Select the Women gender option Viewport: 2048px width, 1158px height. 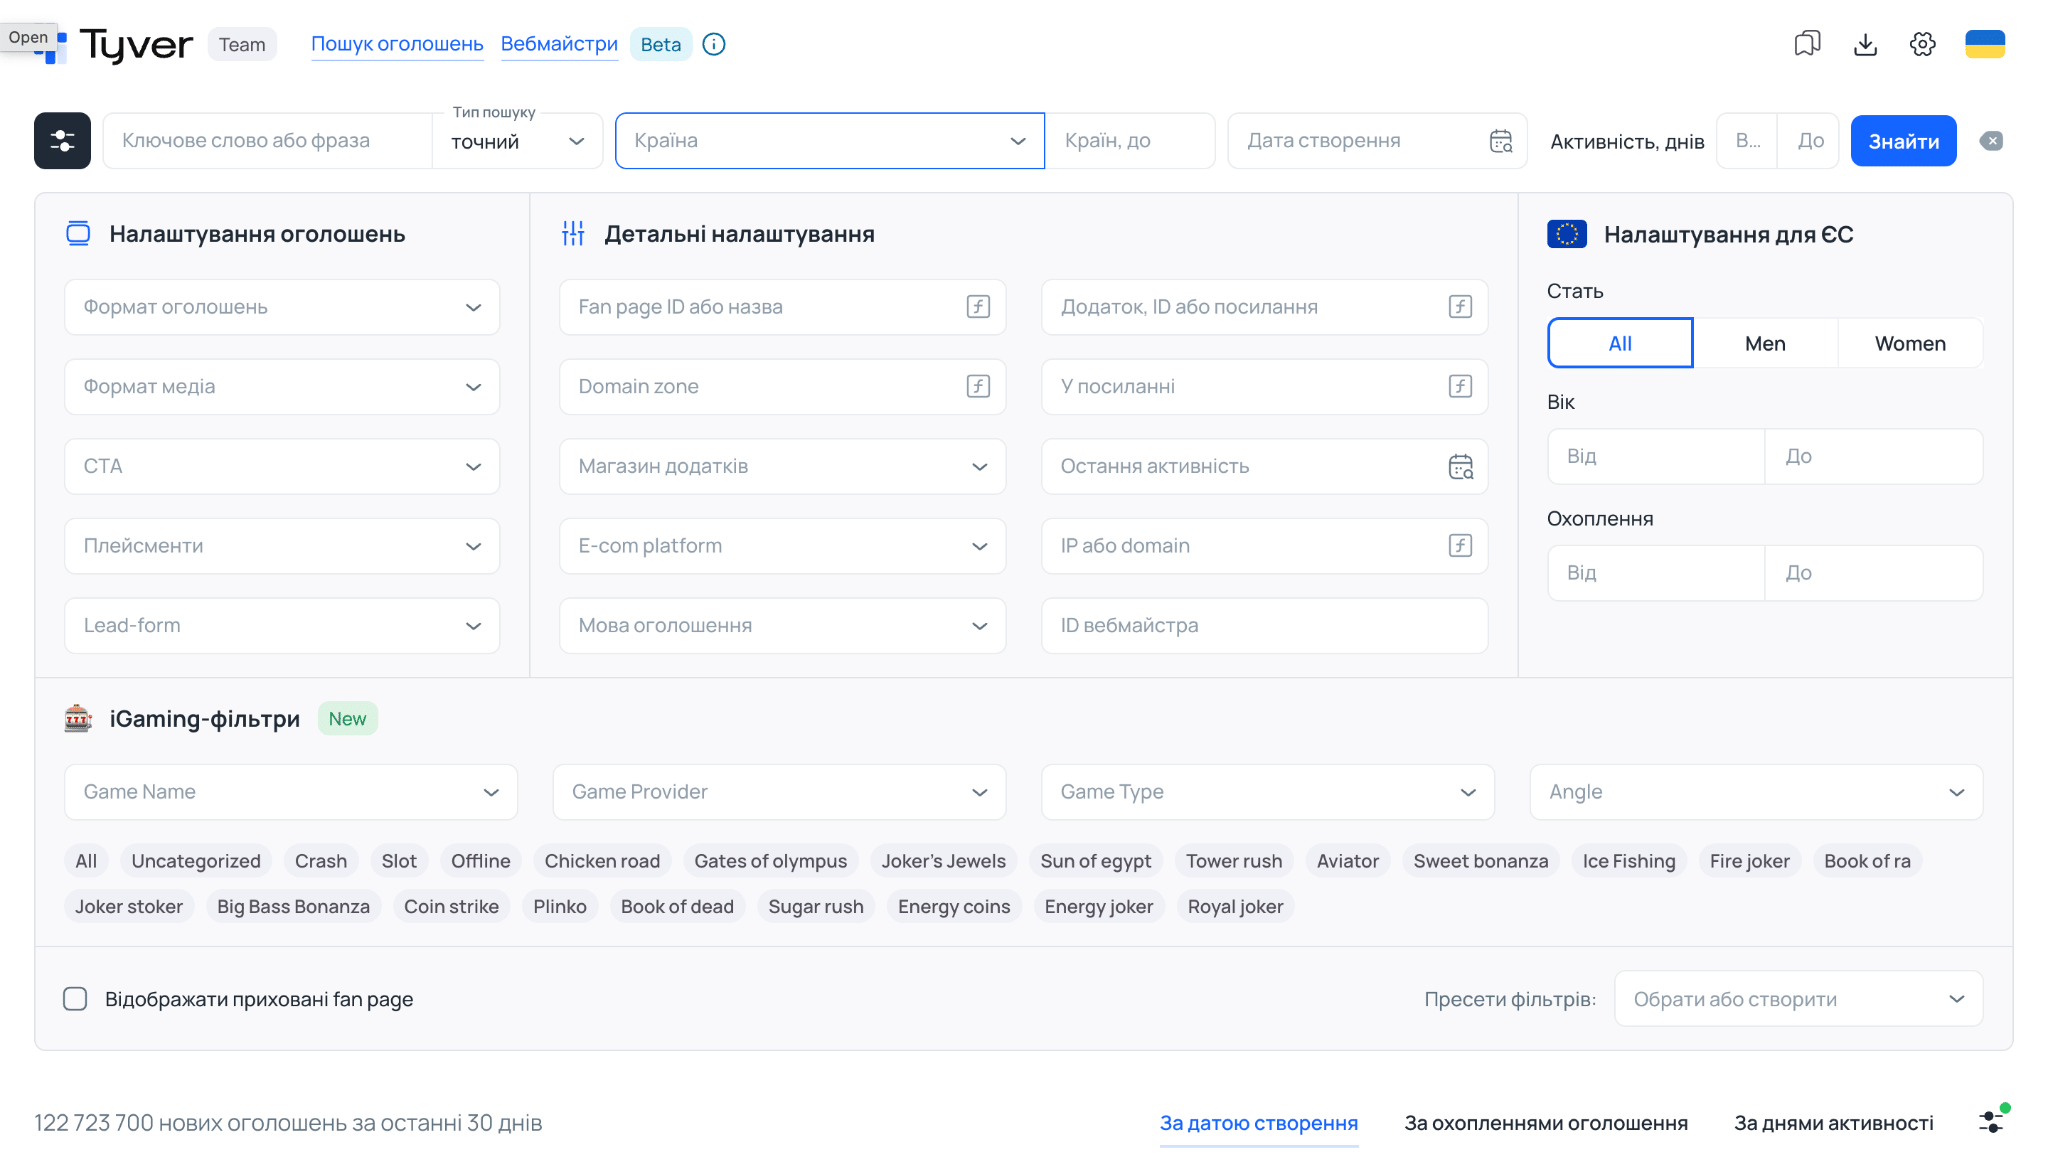(1910, 343)
